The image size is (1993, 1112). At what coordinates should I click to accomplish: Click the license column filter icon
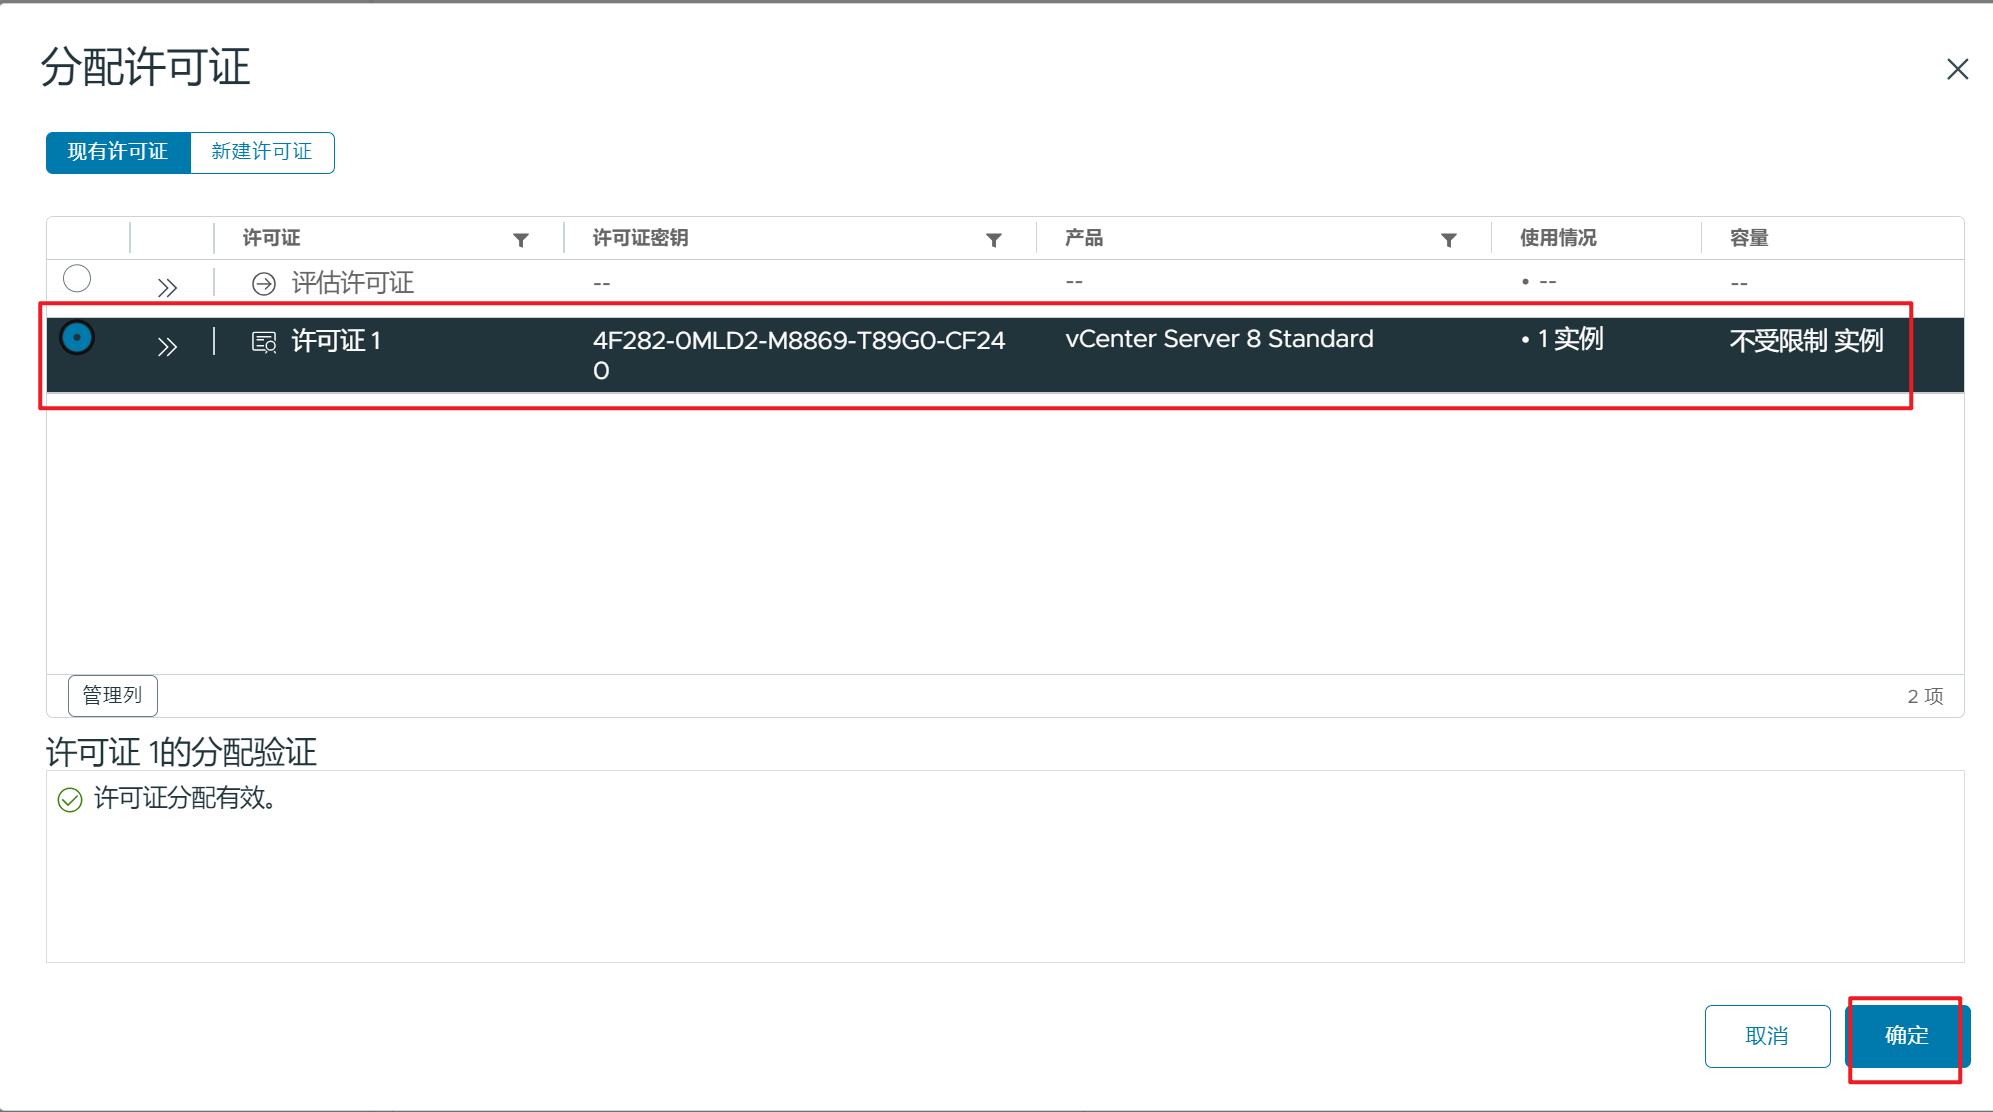point(520,240)
